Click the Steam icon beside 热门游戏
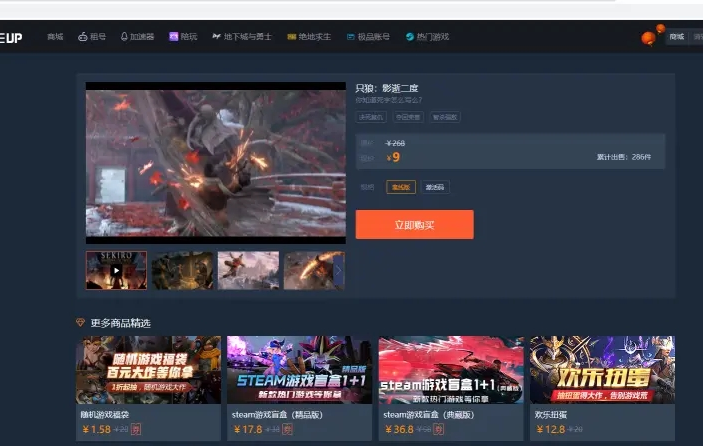 (x=410, y=37)
